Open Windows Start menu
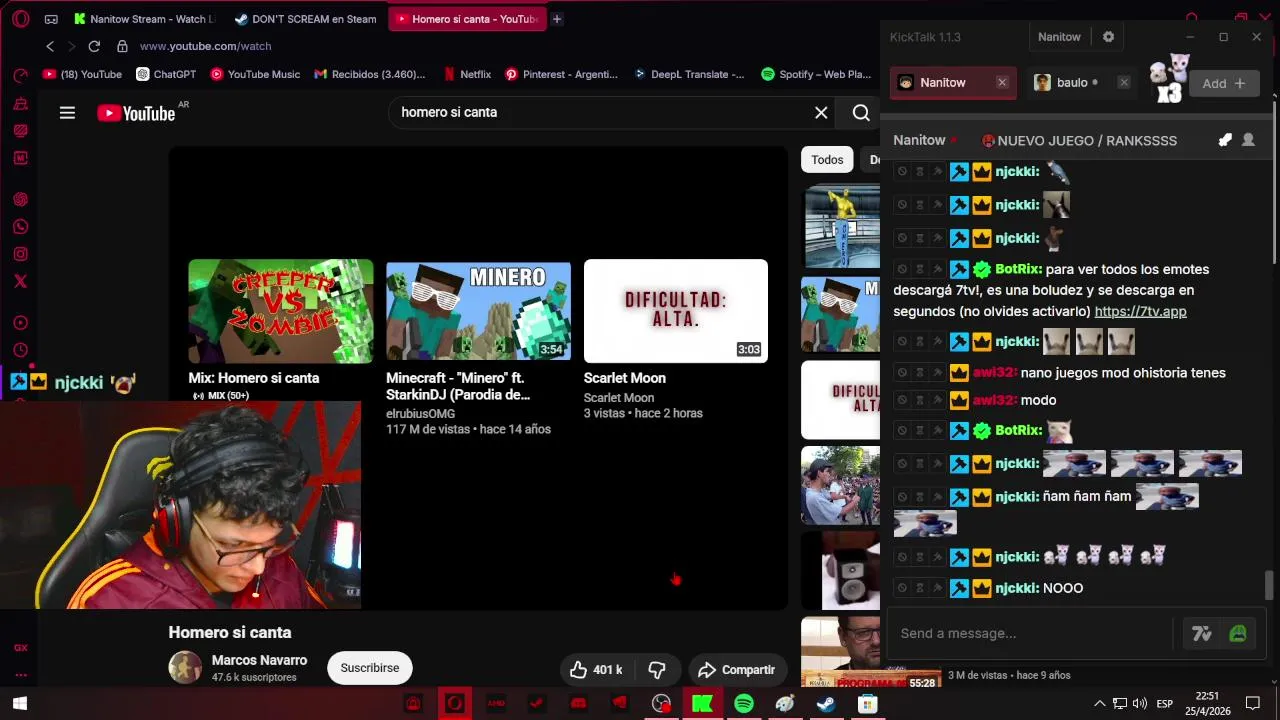This screenshot has width=1280, height=720. [19, 704]
